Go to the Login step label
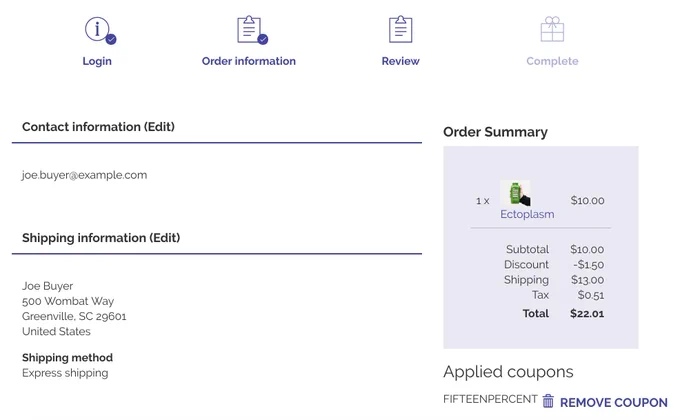The height and width of the screenshot is (420, 680). click(97, 61)
